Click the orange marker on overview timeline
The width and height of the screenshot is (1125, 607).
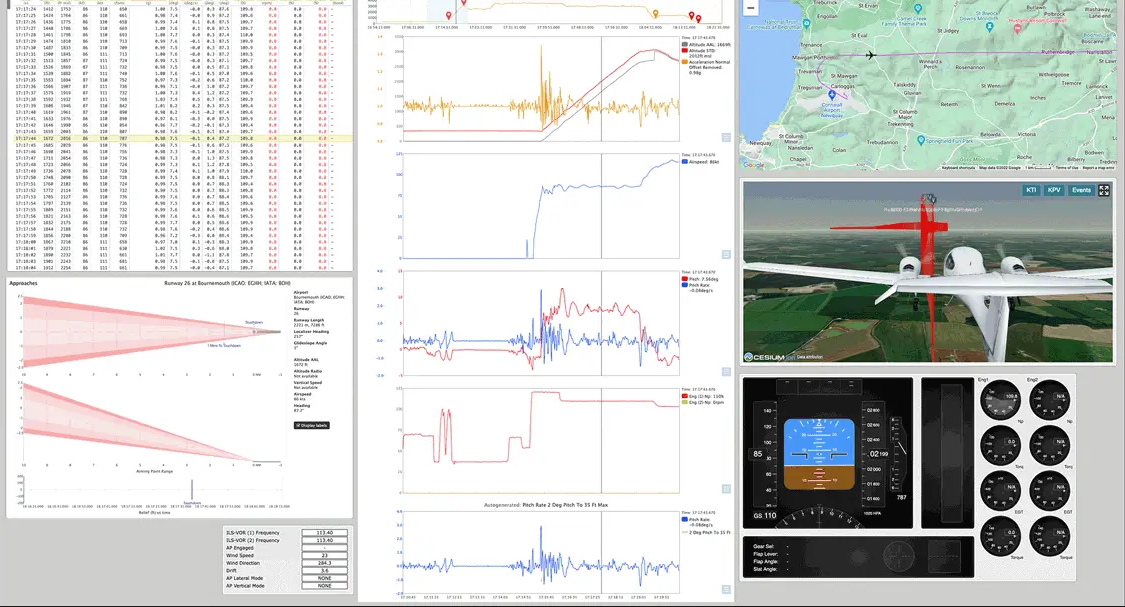click(655, 15)
